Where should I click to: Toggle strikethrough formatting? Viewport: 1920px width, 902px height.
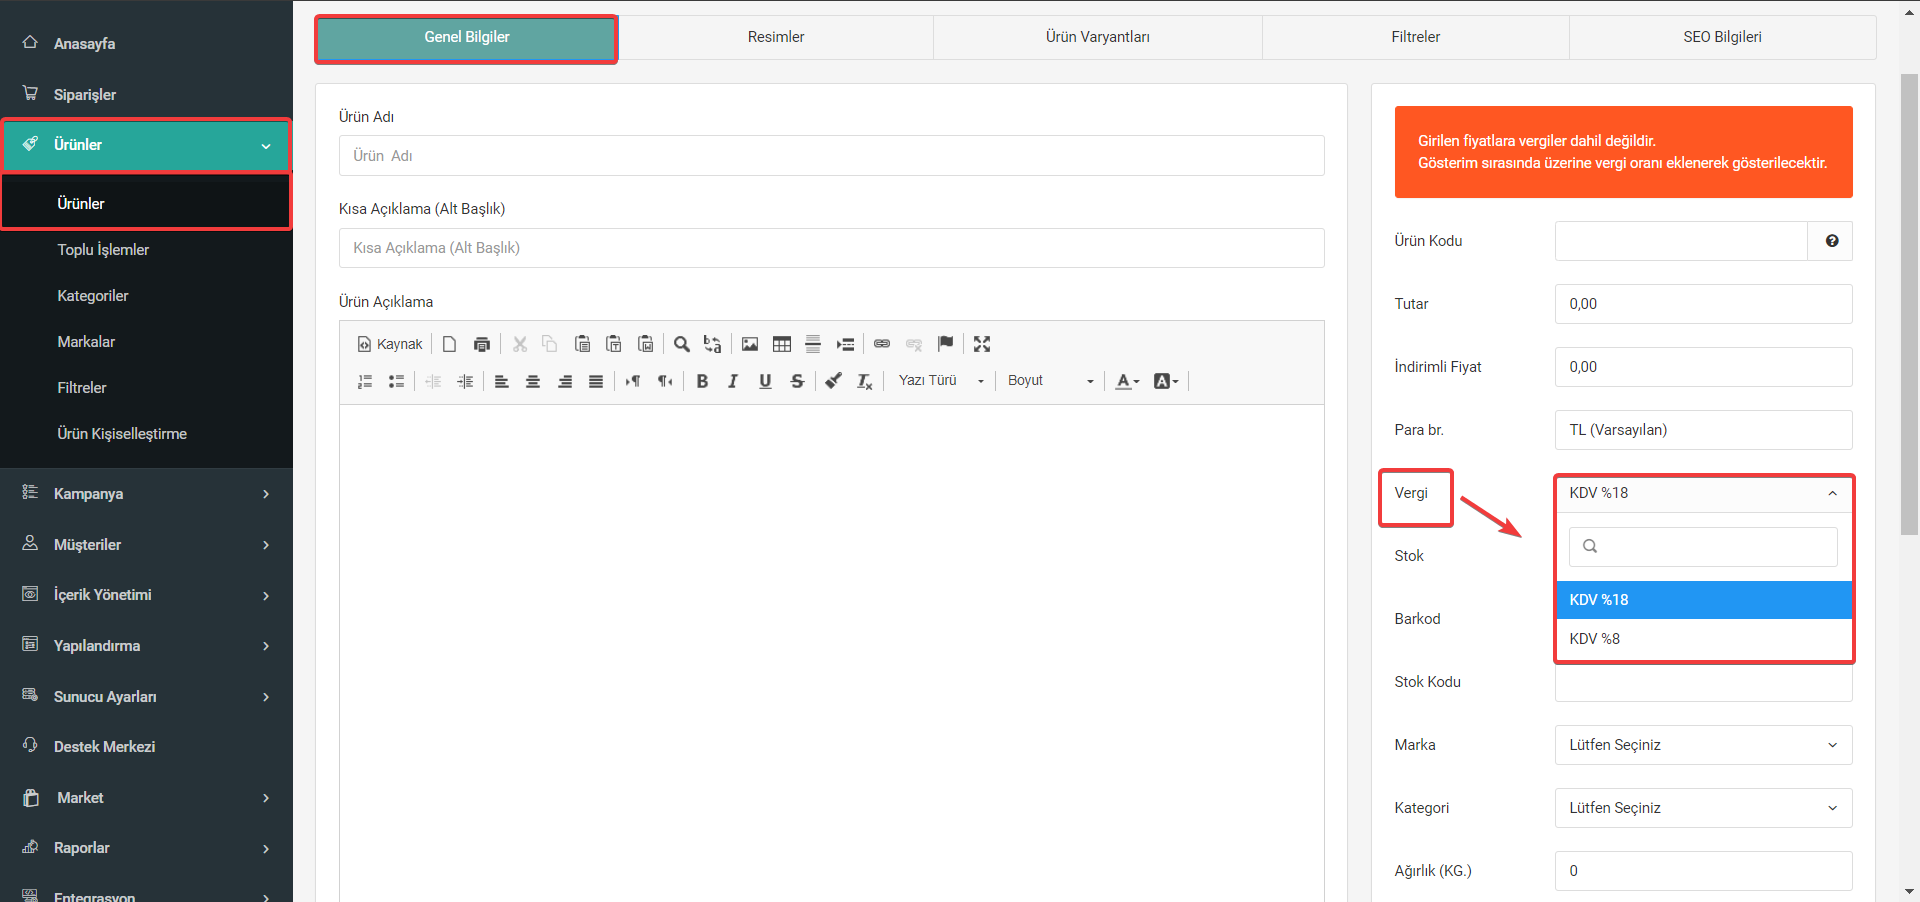tap(797, 381)
